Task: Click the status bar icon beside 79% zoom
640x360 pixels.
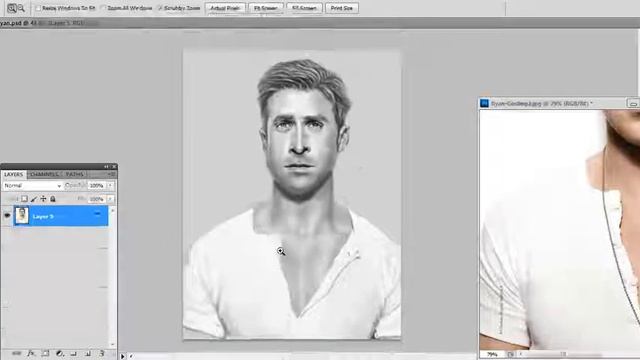Action: coord(511,354)
